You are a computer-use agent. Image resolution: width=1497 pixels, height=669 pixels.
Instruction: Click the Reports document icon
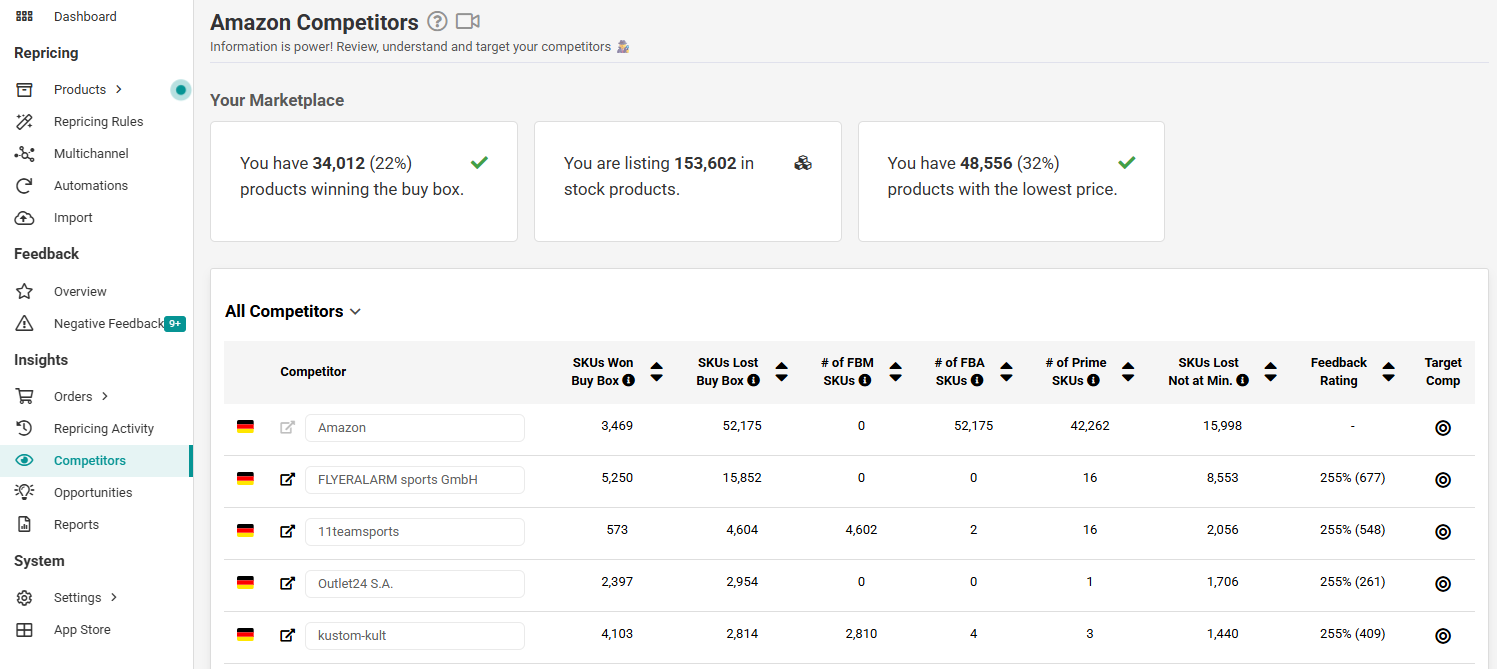[x=24, y=524]
